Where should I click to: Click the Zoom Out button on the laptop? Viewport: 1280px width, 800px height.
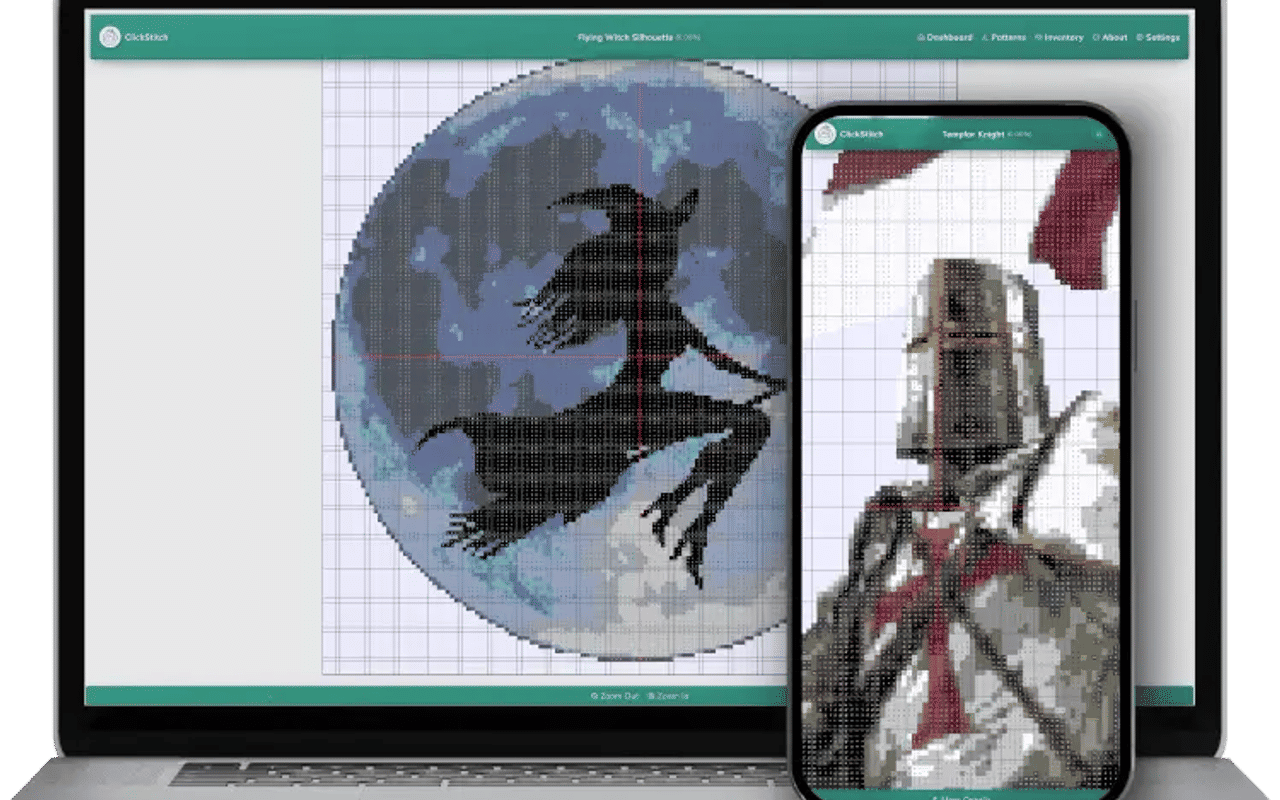614,695
